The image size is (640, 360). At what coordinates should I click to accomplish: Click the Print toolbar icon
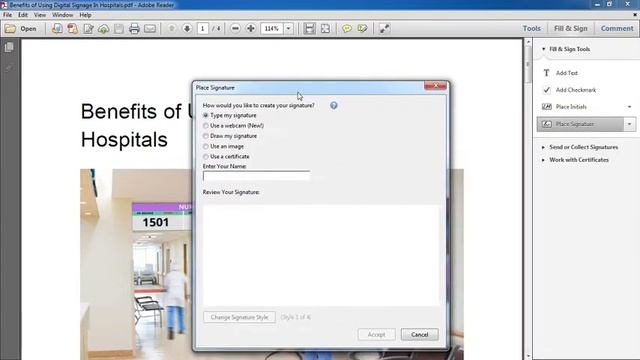pyautogui.click(x=134, y=29)
